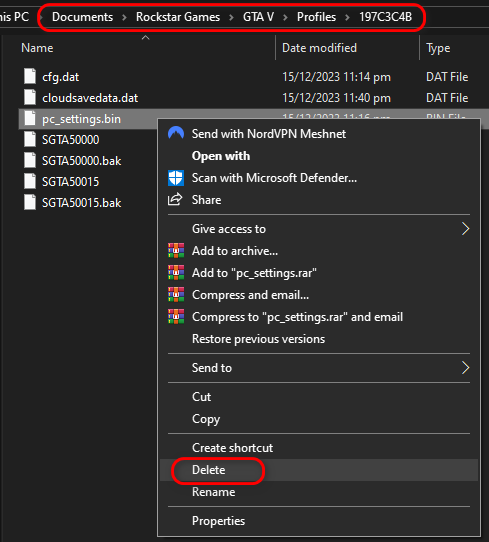Choose Restore previous versions
This screenshot has height=542, width=489.
tap(319, 339)
